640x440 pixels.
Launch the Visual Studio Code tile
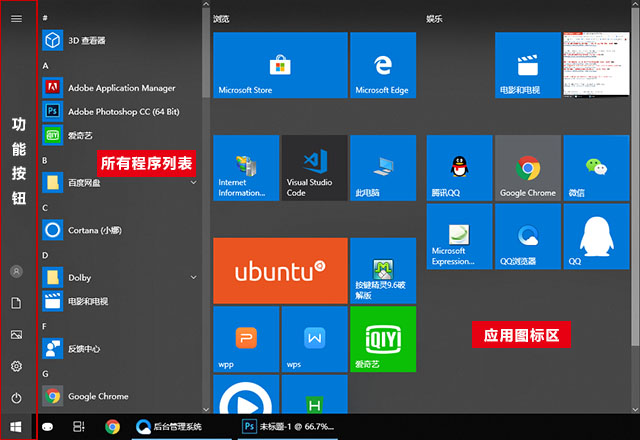(315, 168)
